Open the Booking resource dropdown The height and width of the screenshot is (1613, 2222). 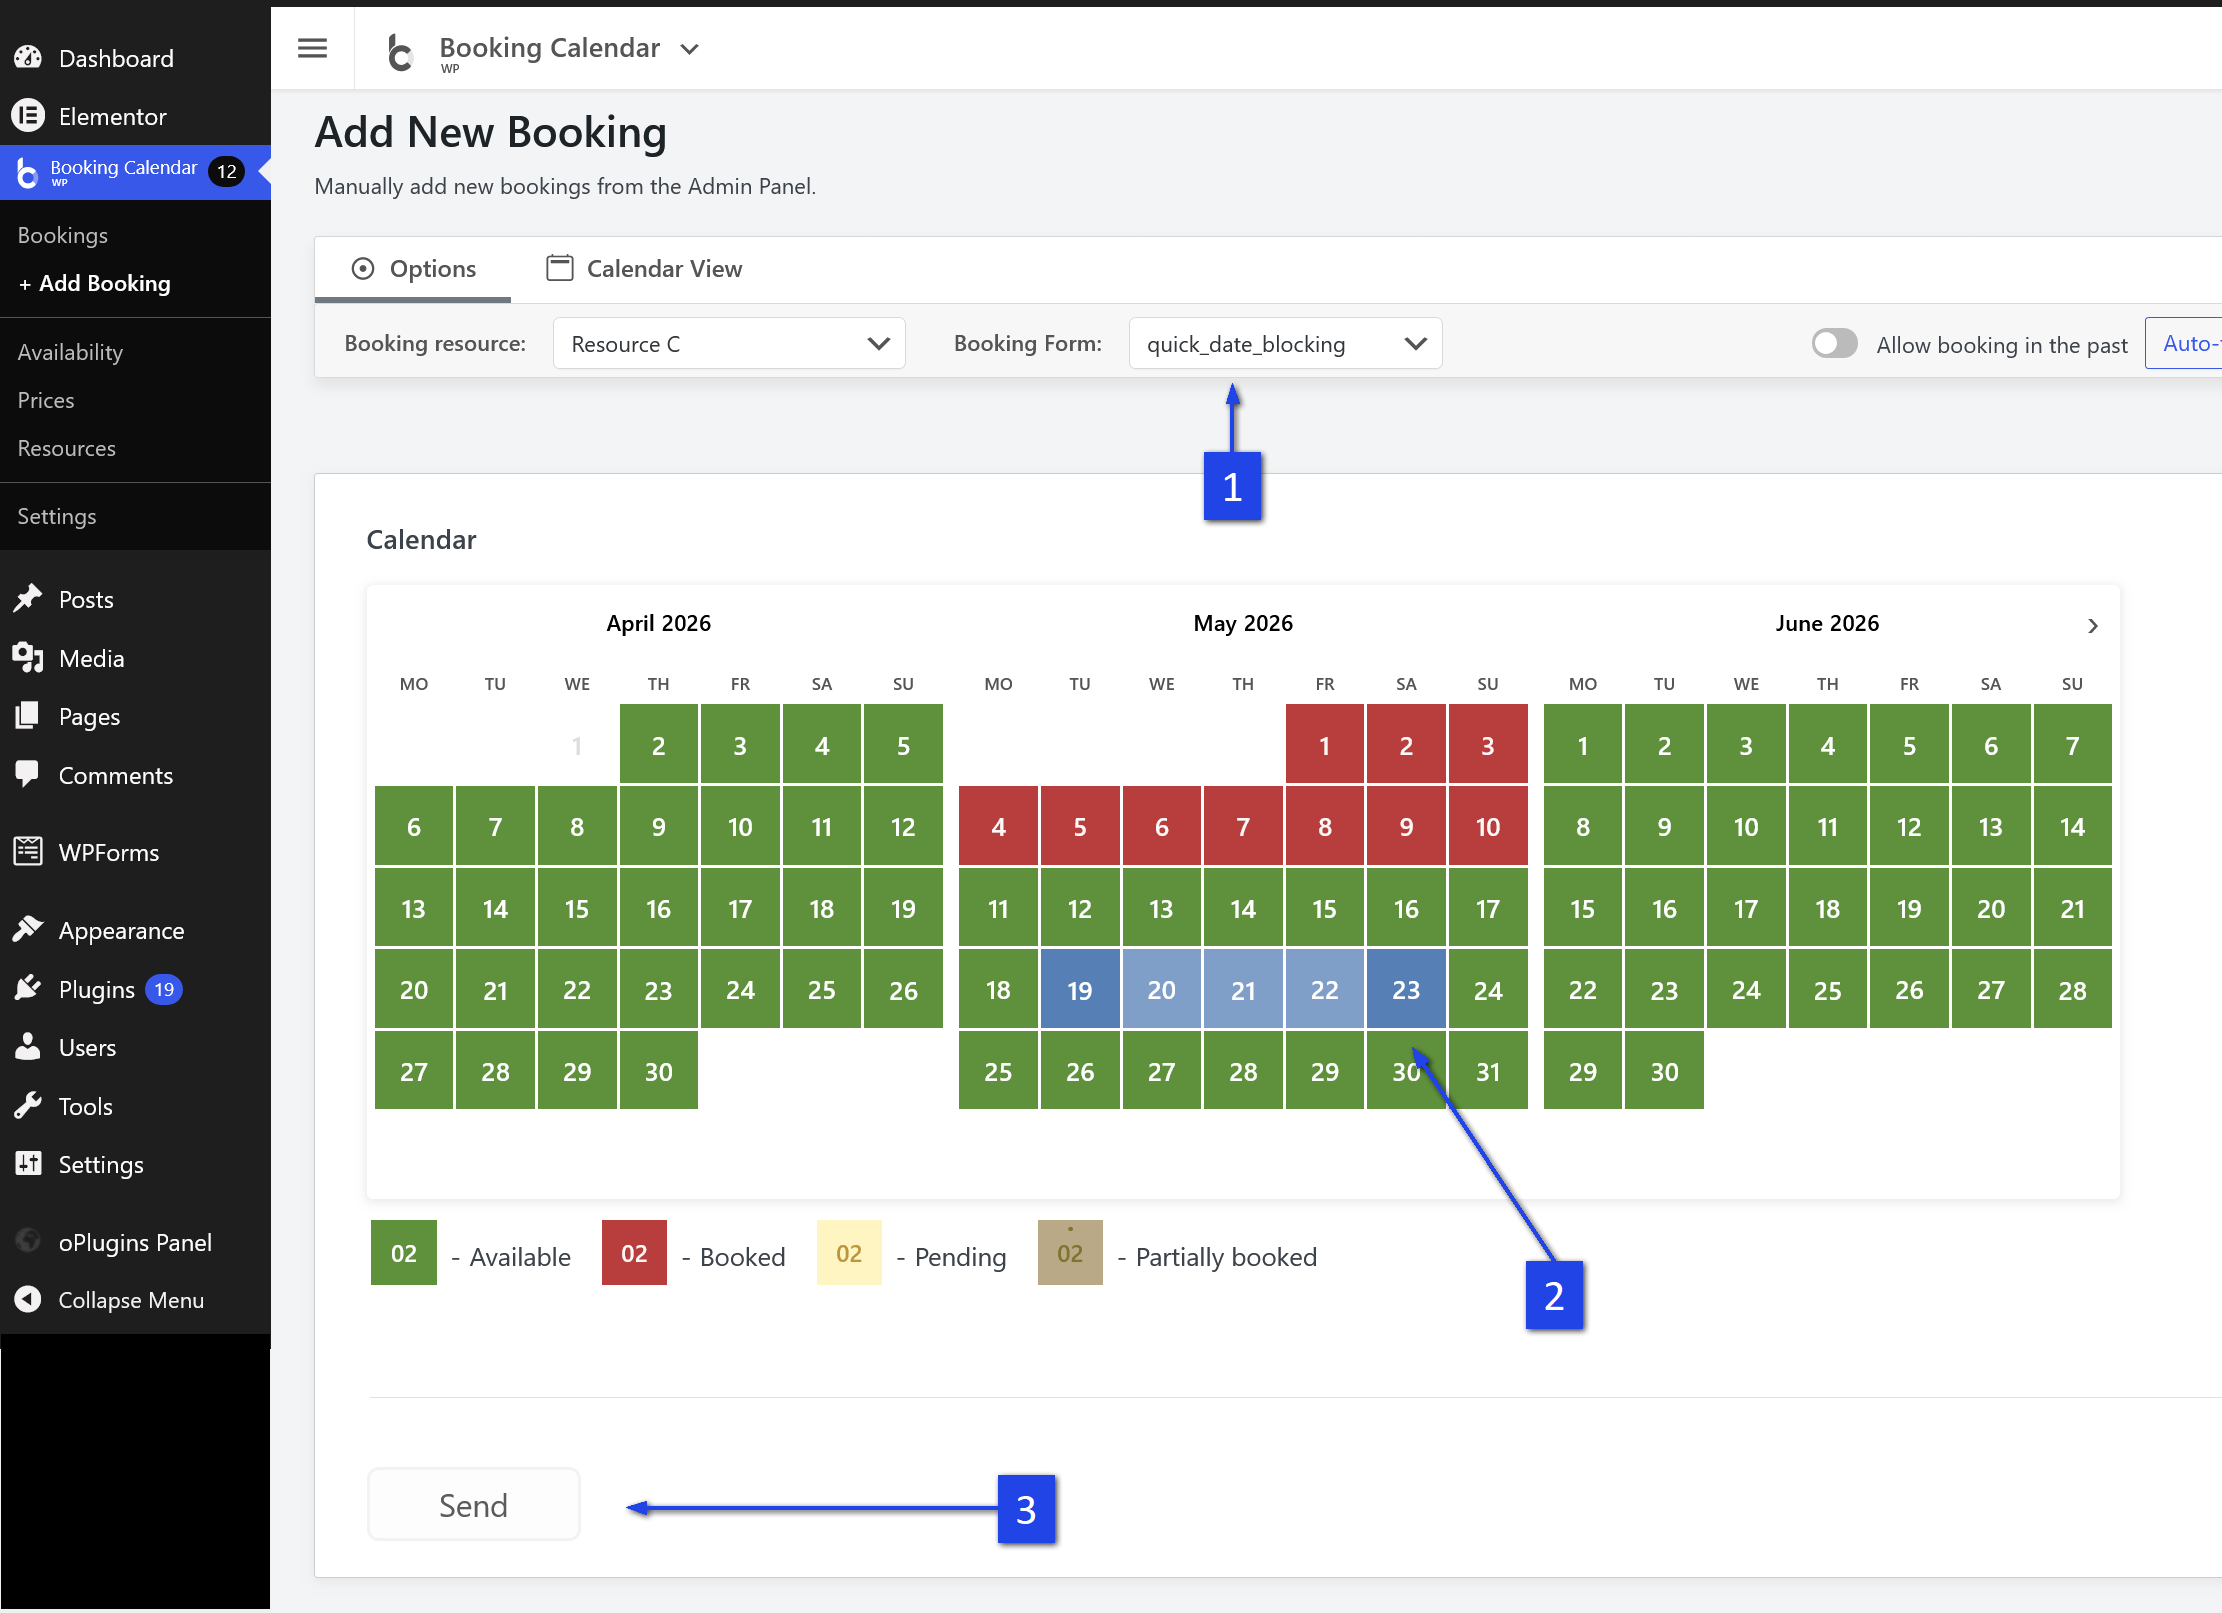(728, 344)
